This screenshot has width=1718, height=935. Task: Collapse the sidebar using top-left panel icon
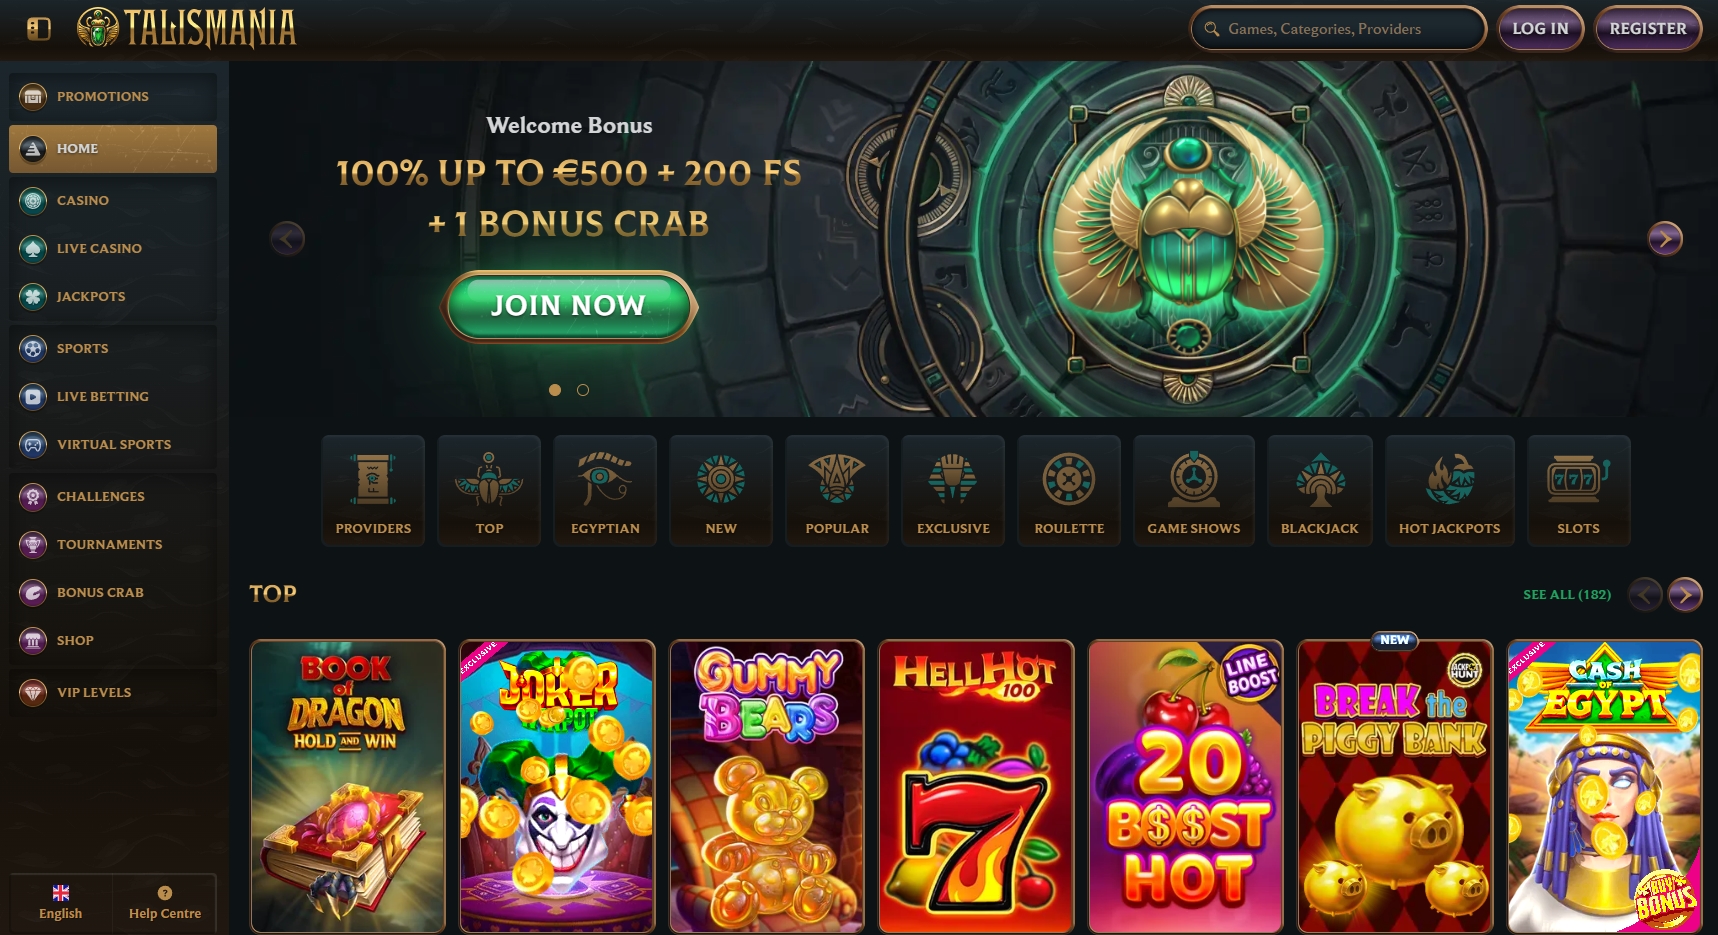coord(38,29)
